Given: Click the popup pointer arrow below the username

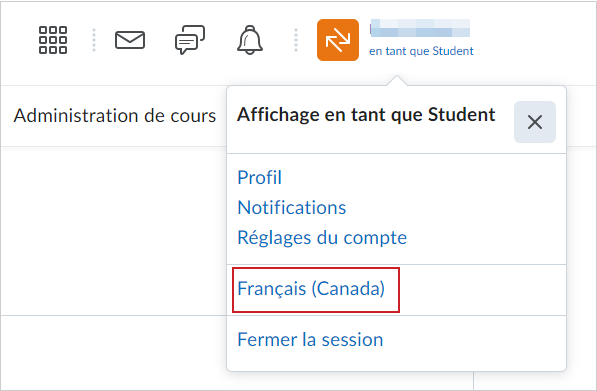Looking at the screenshot, I should click(x=397, y=81).
